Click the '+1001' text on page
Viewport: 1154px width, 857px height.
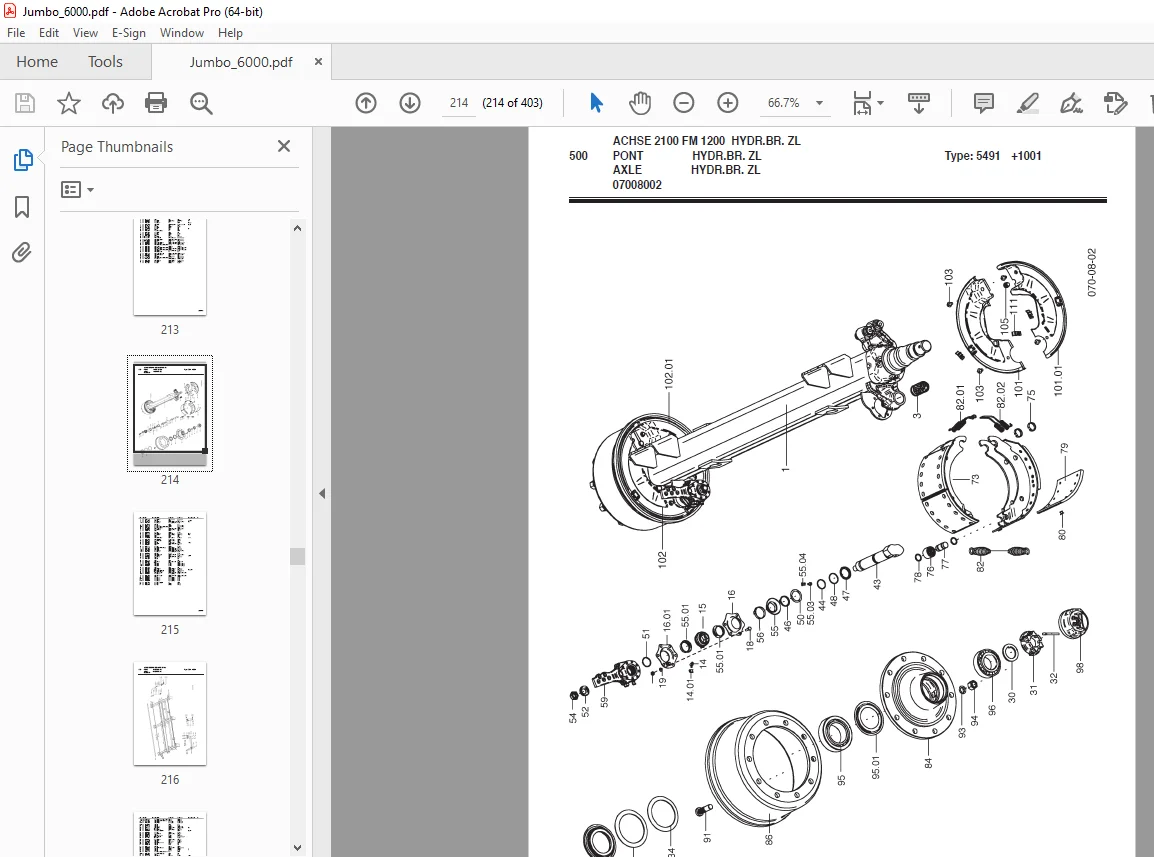1026,156
